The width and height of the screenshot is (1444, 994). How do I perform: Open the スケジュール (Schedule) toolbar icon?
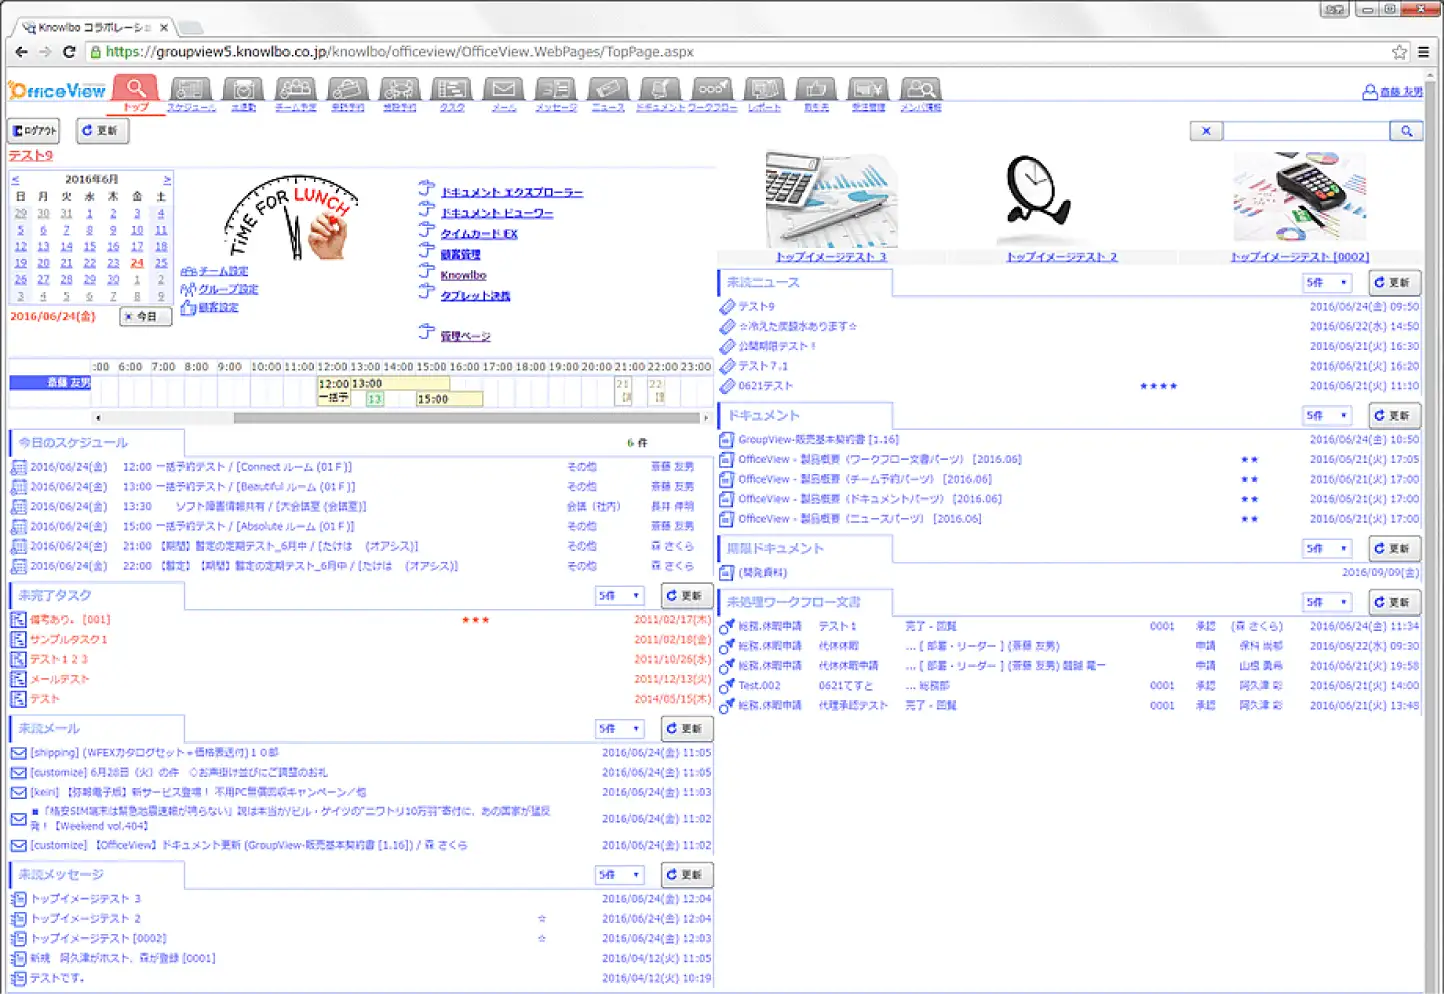point(190,91)
